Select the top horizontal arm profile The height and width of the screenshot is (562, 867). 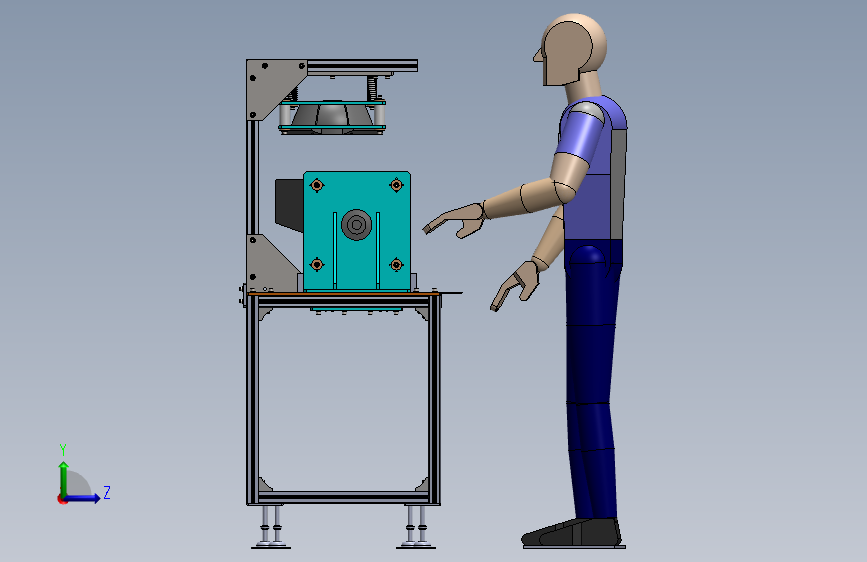[362, 66]
